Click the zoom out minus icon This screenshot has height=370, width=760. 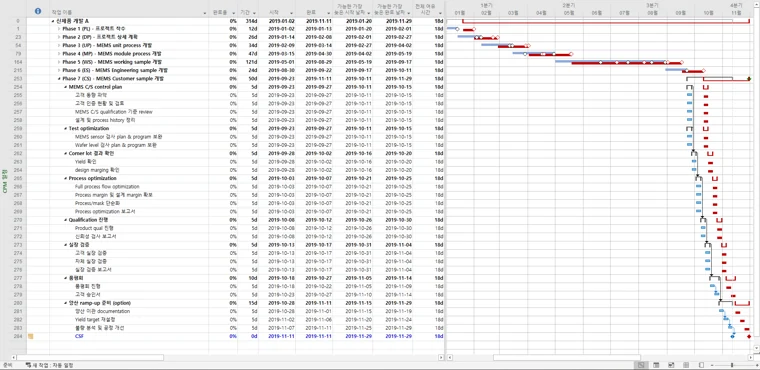[x=712, y=365]
